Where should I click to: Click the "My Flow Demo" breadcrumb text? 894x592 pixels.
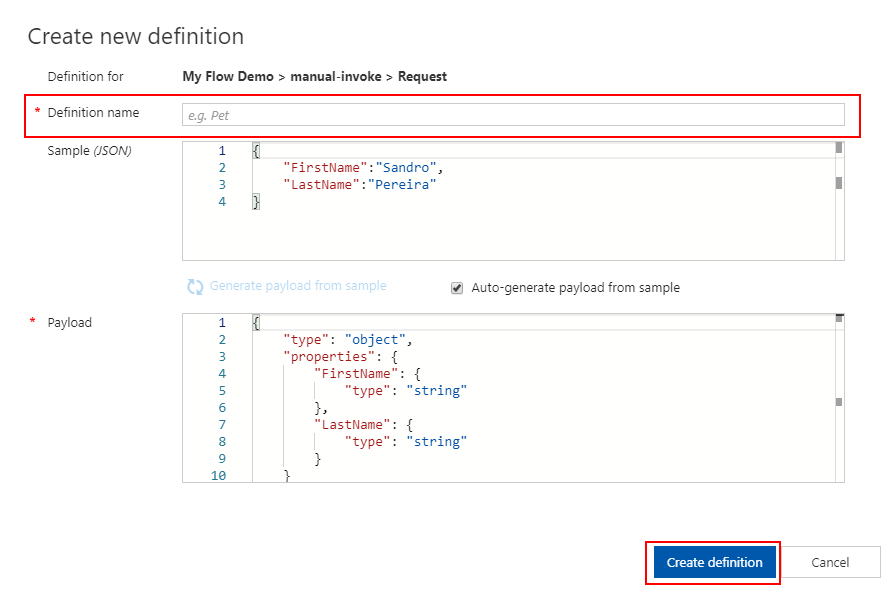[x=228, y=76]
